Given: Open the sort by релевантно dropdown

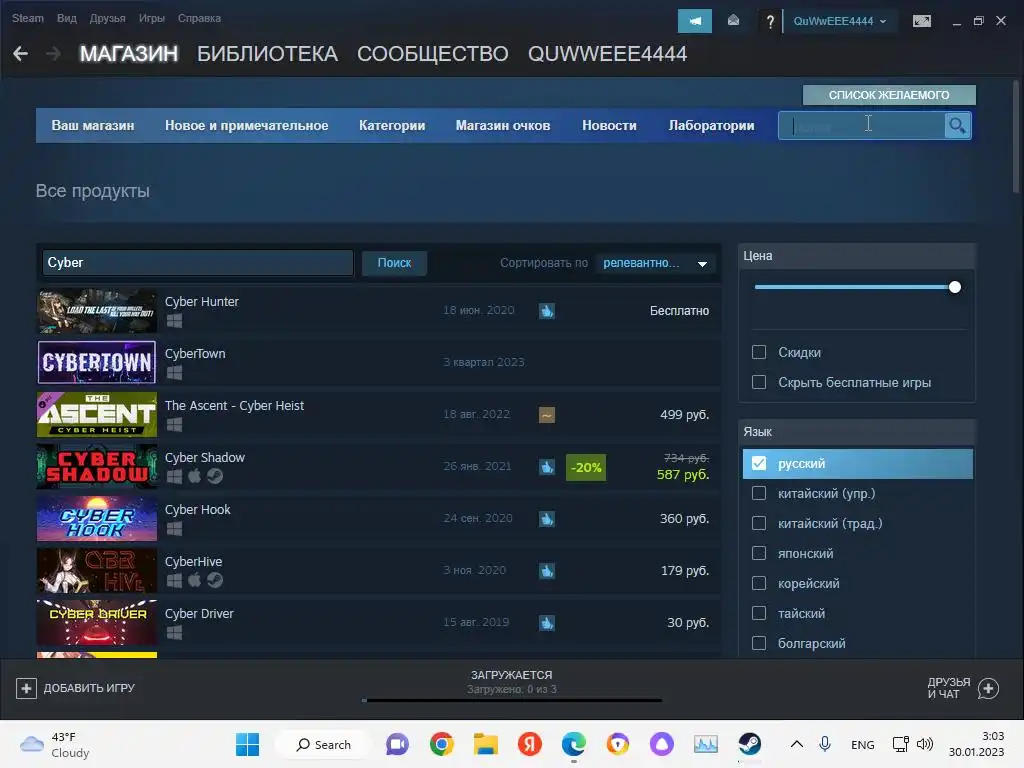Looking at the screenshot, I should [656, 263].
